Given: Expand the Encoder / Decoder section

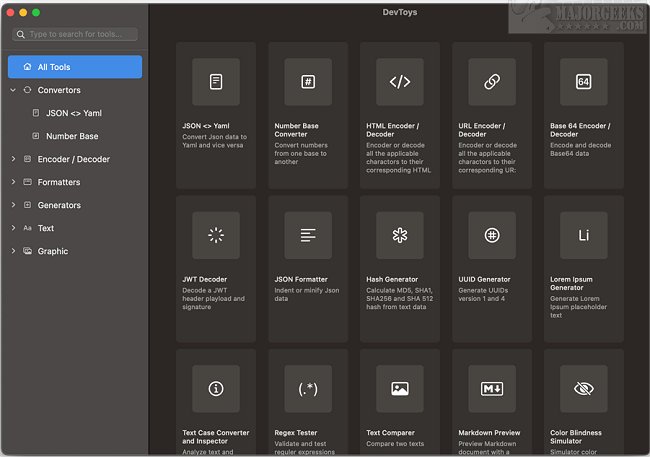Looking at the screenshot, I should point(13,159).
